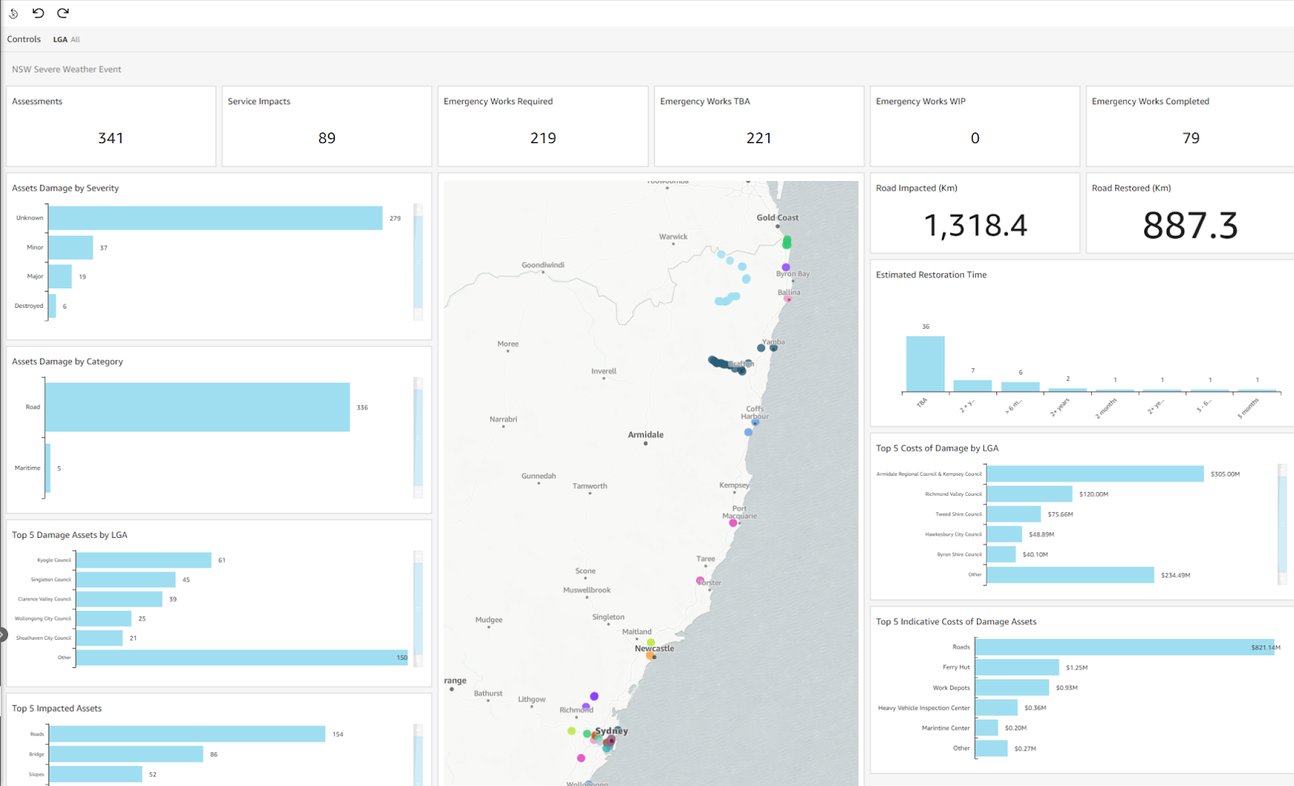Viewport: 1294px width, 786px height.
Task: Click the Assessments KPI card
Action: tap(110, 126)
